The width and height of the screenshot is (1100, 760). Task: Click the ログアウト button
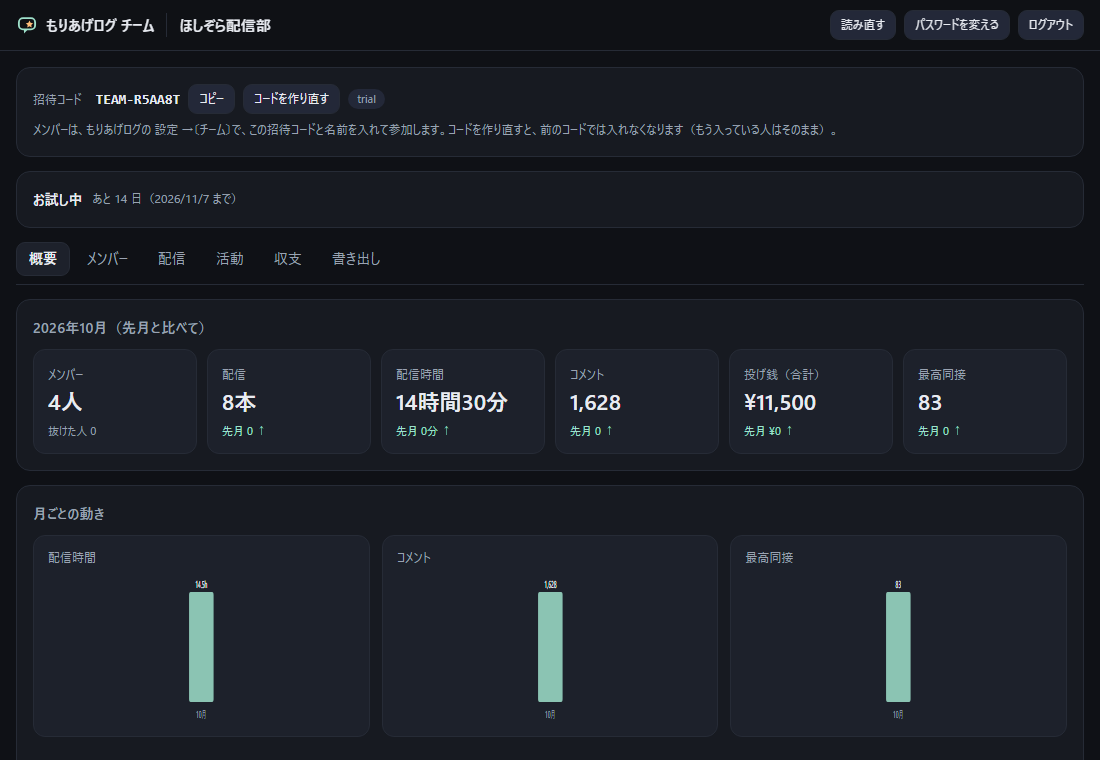pos(1050,25)
